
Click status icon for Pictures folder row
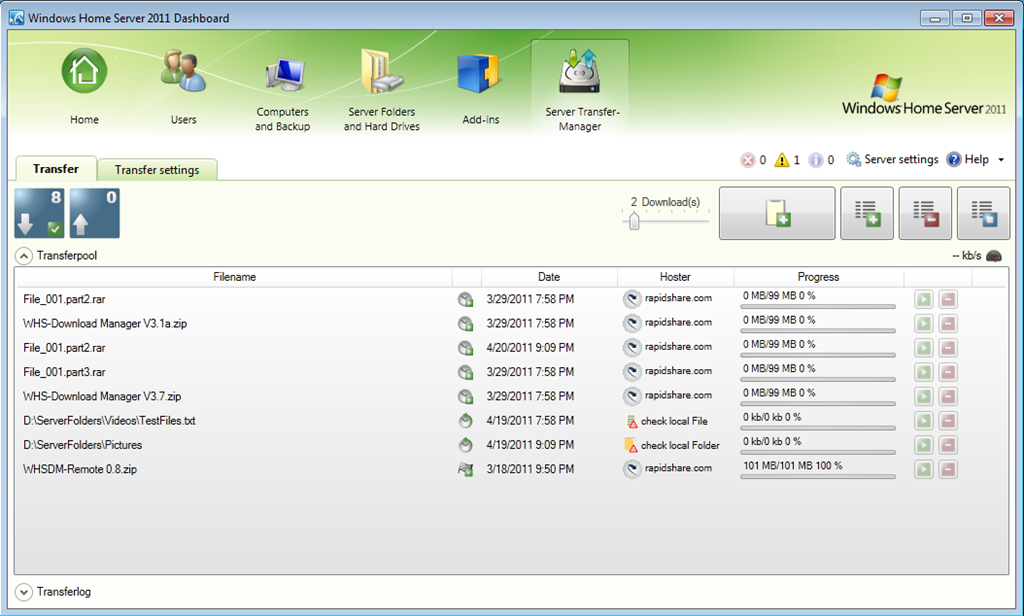pyautogui.click(x=465, y=445)
